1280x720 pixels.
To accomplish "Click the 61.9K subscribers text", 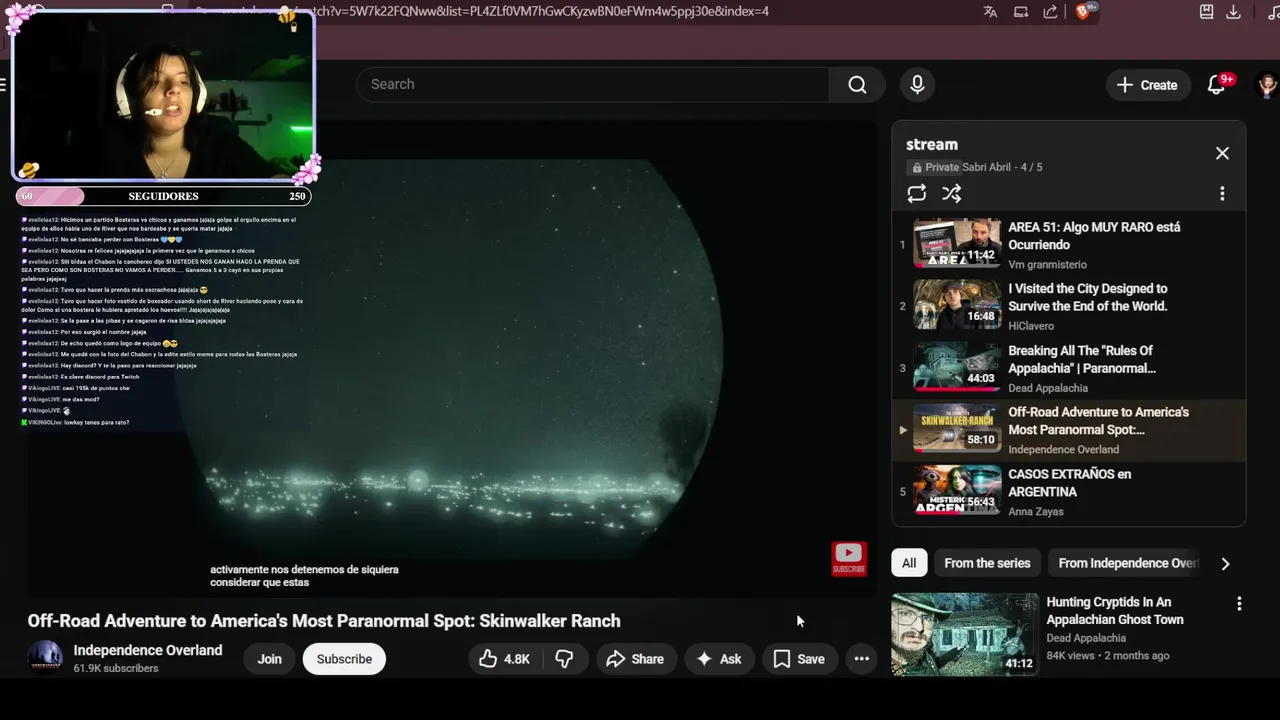I will click(x=116, y=668).
